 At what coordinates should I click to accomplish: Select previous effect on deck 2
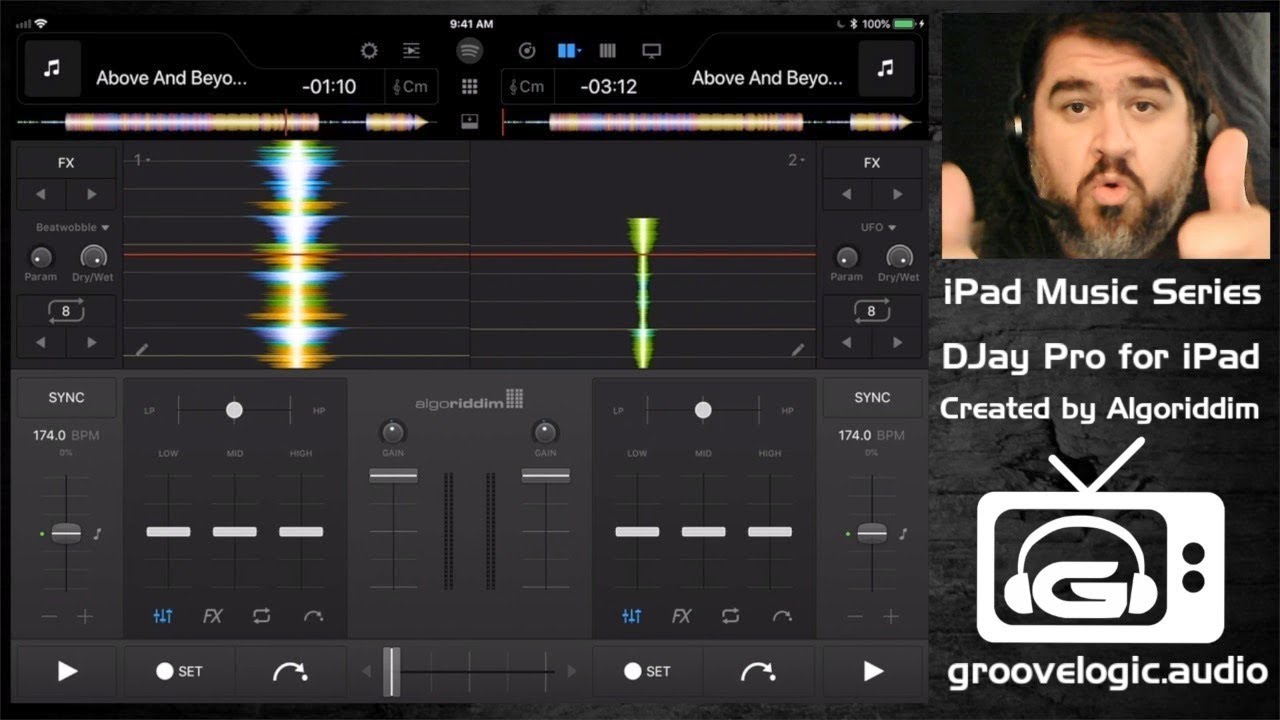click(847, 195)
